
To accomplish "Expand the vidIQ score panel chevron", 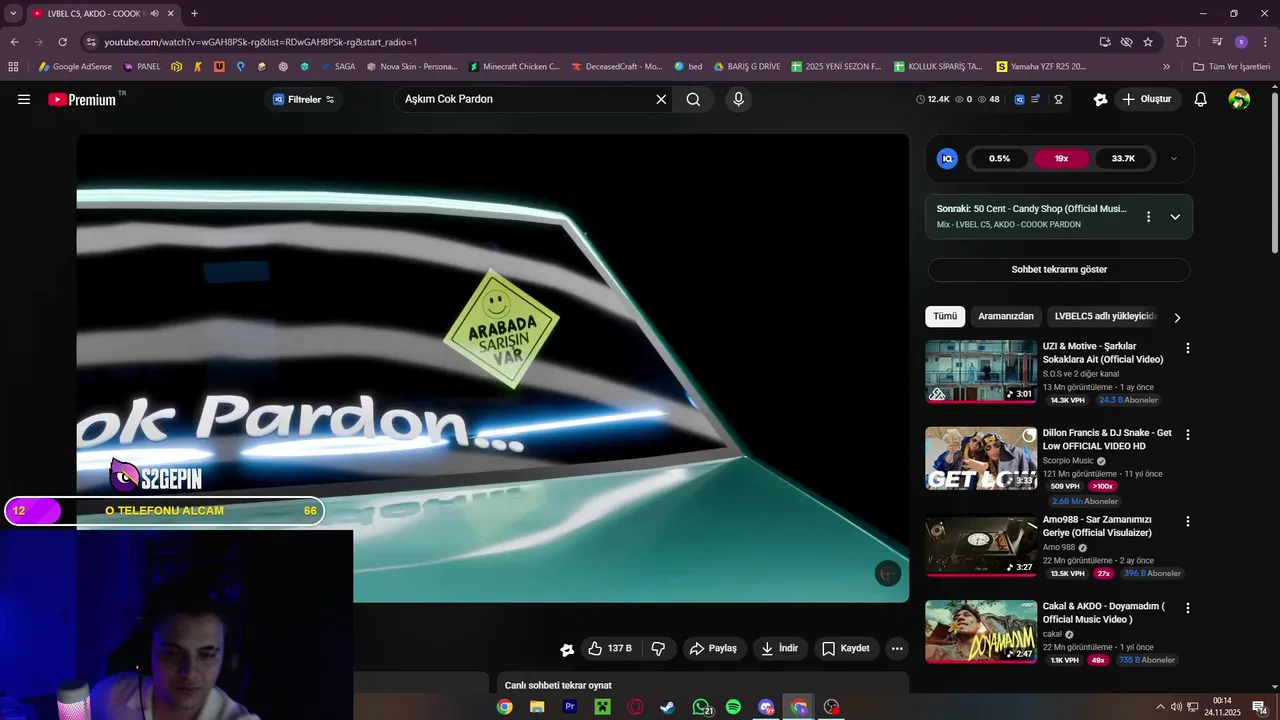I will tap(1173, 158).
